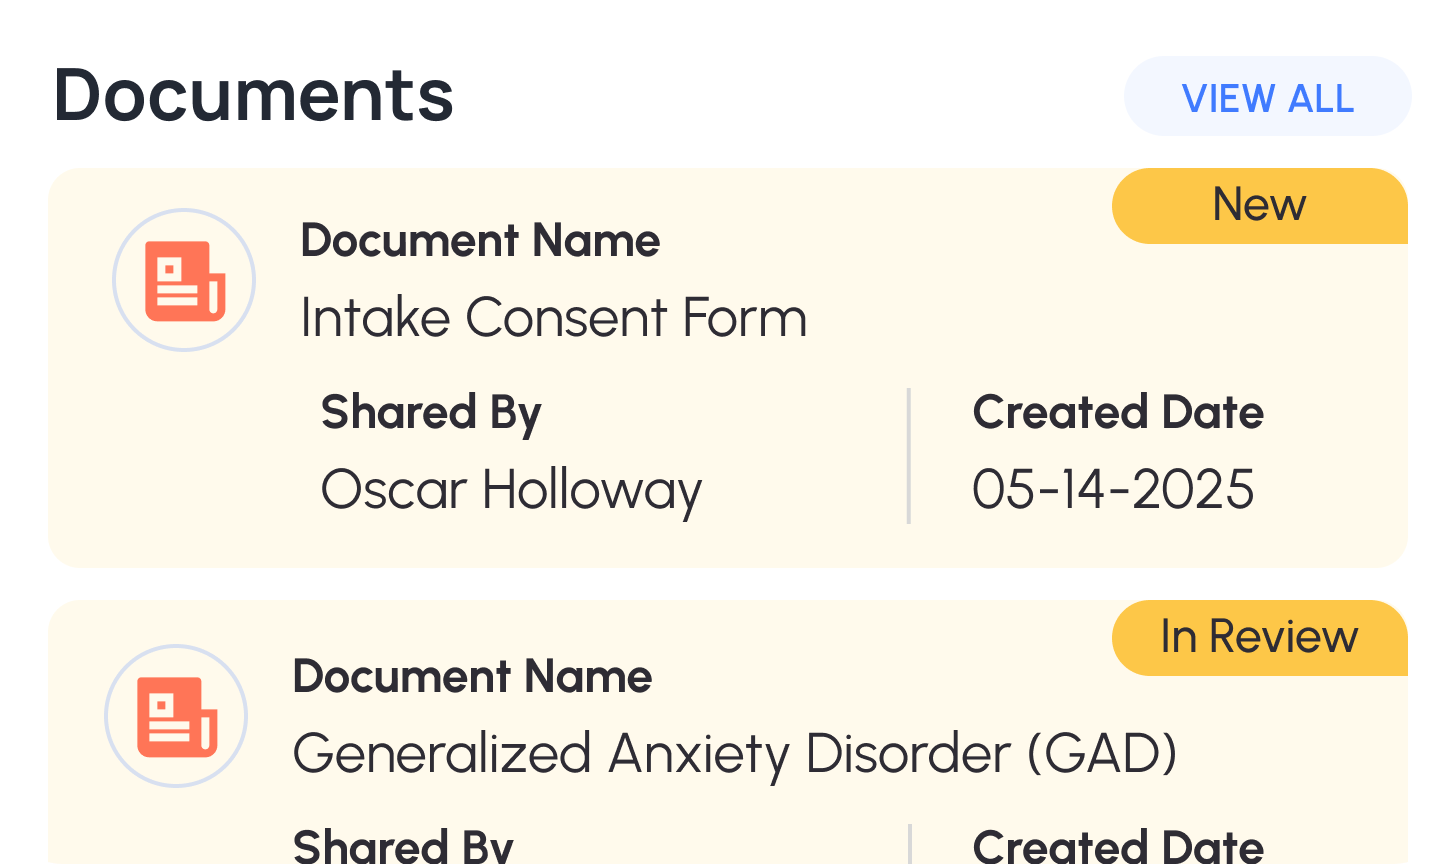1456x864 pixels.
Task: Click Document Name label above Generalized Anxiety Disorder
Action: pyautogui.click(x=472, y=677)
